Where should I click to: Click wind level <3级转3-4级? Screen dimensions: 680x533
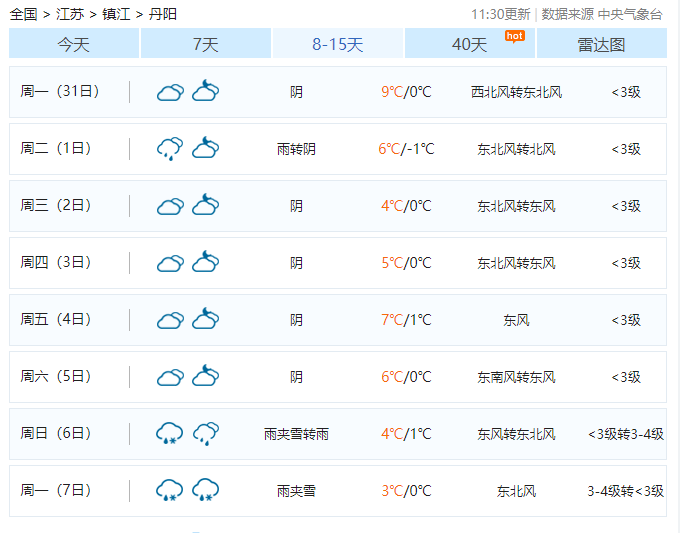pyautogui.click(x=626, y=434)
